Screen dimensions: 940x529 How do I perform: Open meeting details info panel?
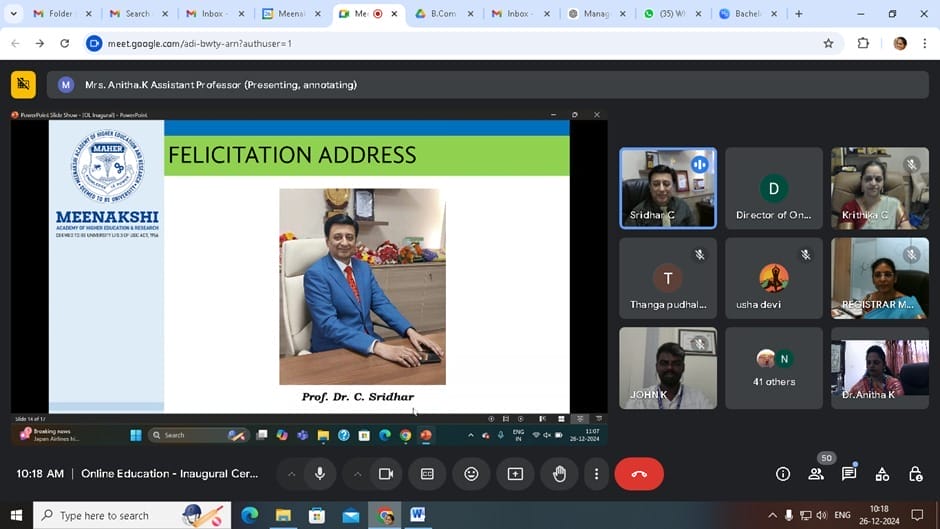(x=783, y=474)
